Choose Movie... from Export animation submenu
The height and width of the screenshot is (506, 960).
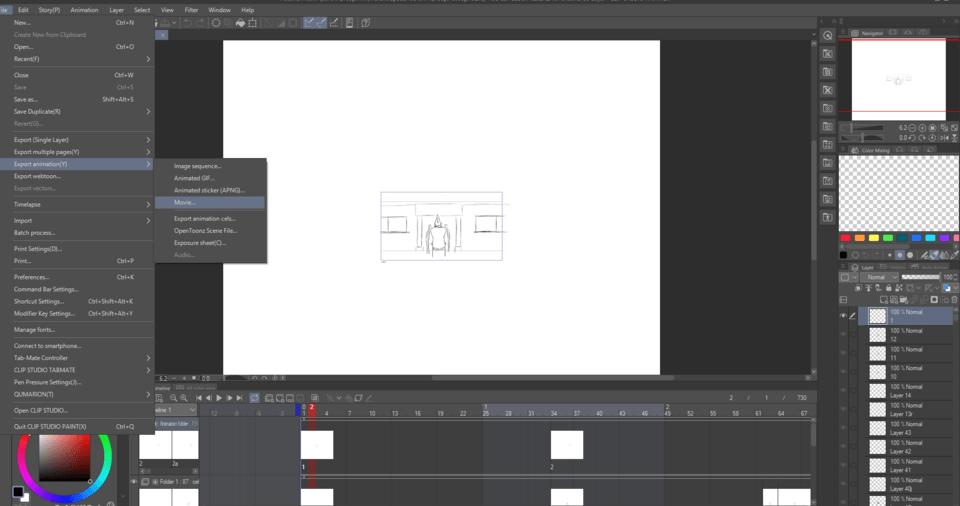click(210, 202)
